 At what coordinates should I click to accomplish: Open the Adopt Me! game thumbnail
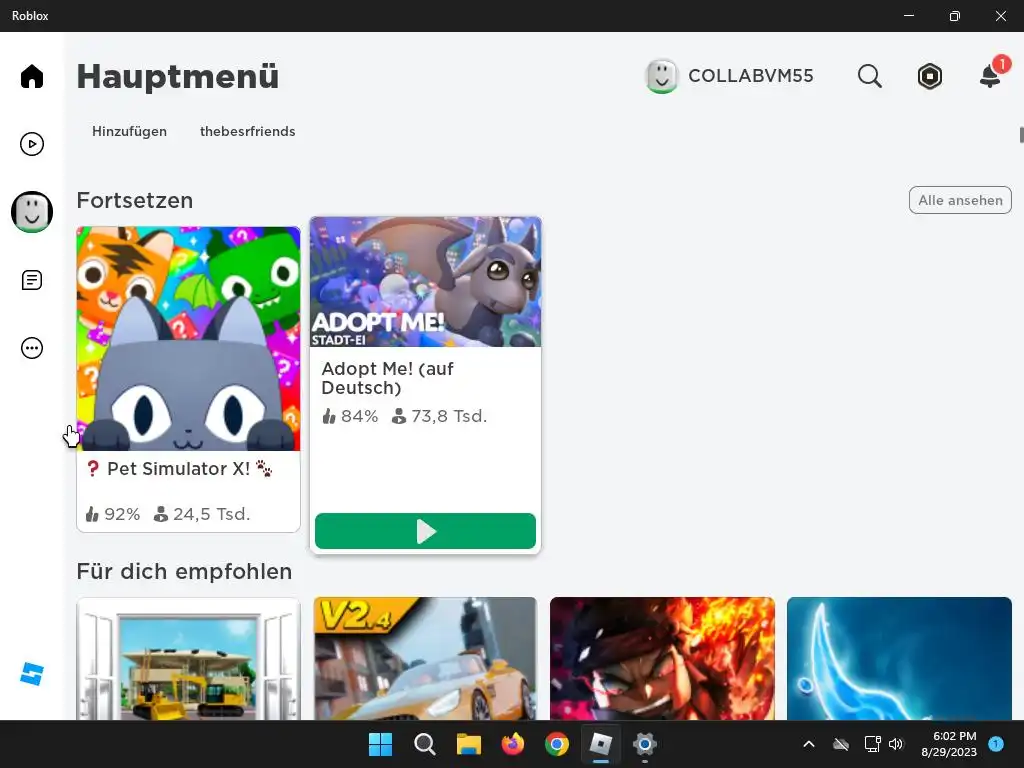click(x=425, y=282)
